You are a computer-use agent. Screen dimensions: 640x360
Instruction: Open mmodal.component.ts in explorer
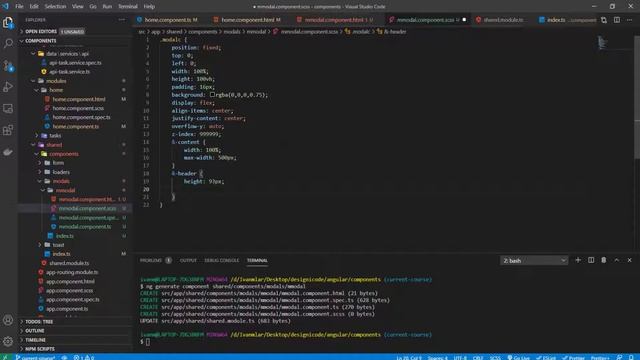click(85, 227)
